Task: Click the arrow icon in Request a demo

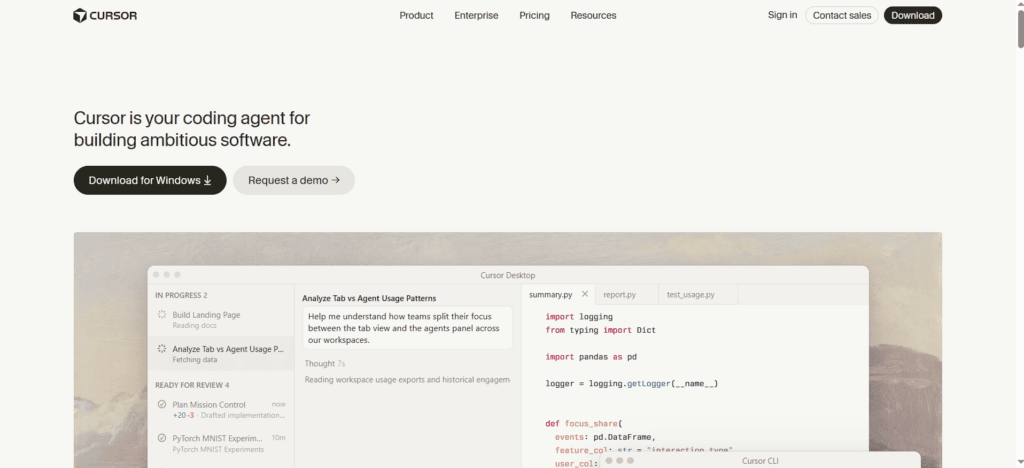Action: 336,180
